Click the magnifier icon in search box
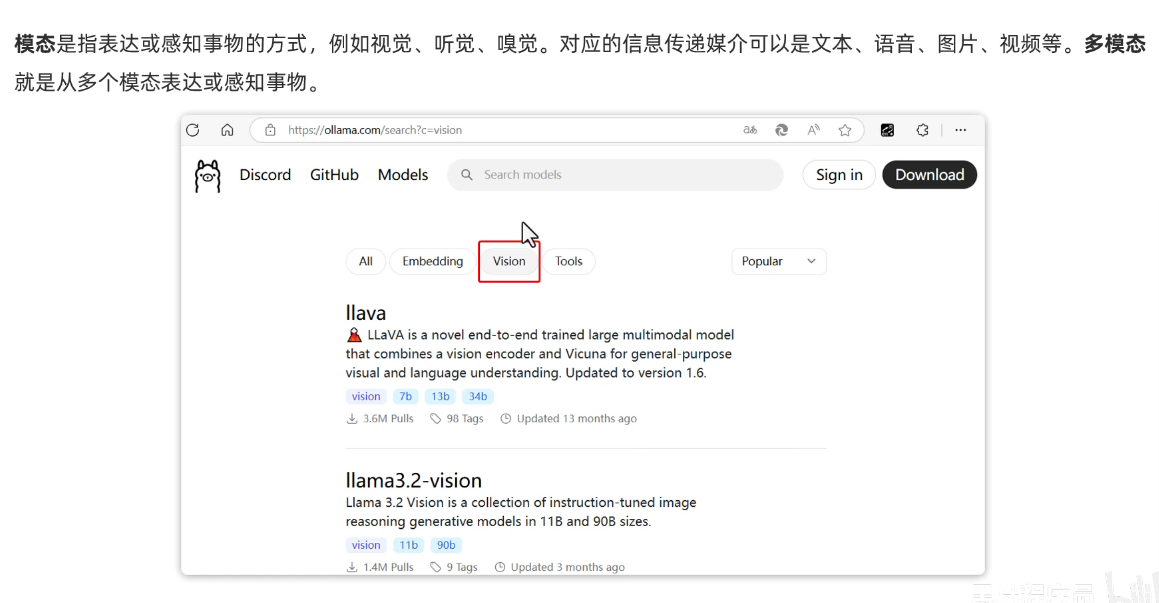 pyautogui.click(x=466, y=175)
